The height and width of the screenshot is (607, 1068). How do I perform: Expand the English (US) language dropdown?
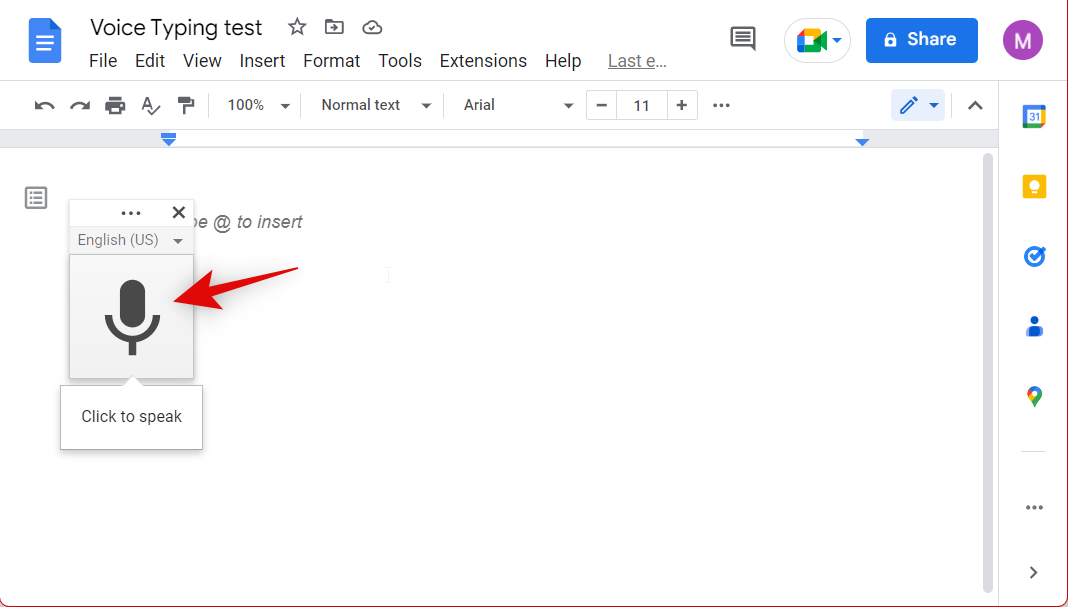[x=130, y=240]
